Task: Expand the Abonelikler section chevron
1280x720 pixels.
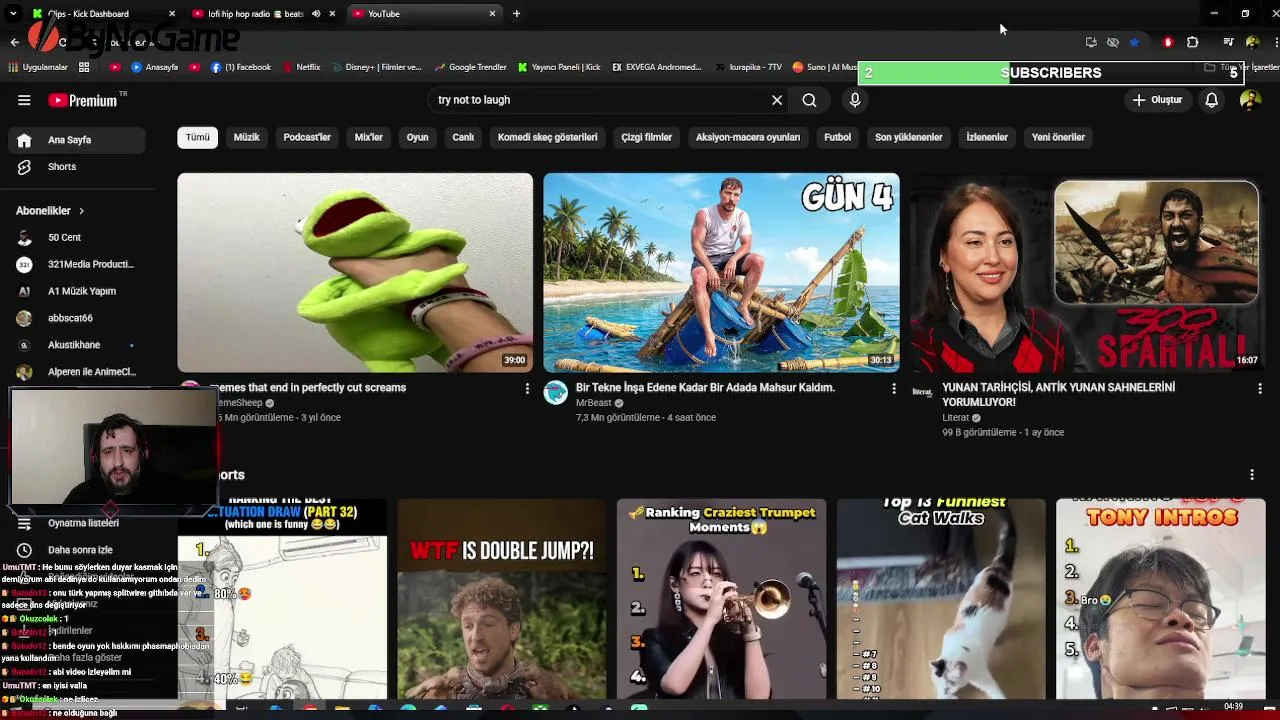Action: point(81,211)
